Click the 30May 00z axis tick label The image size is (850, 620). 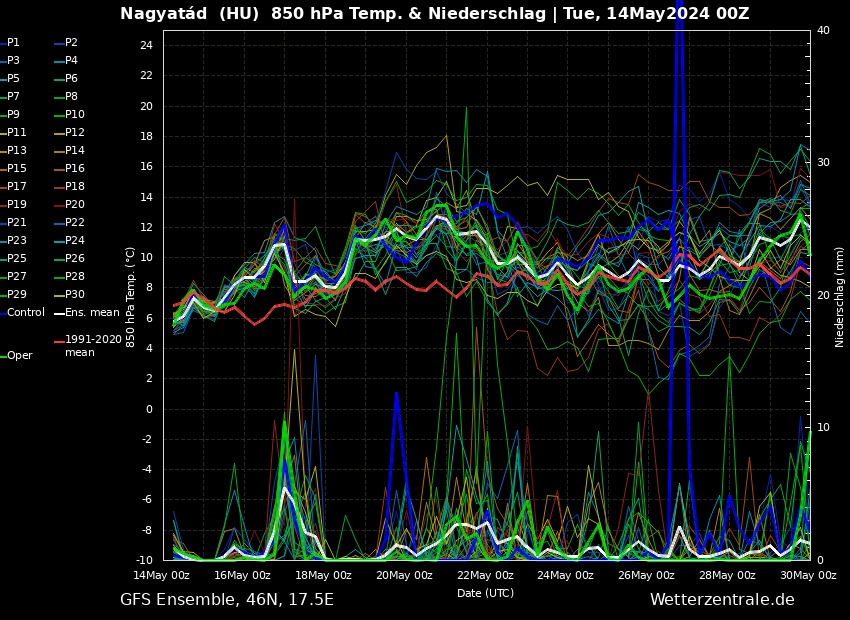click(808, 575)
